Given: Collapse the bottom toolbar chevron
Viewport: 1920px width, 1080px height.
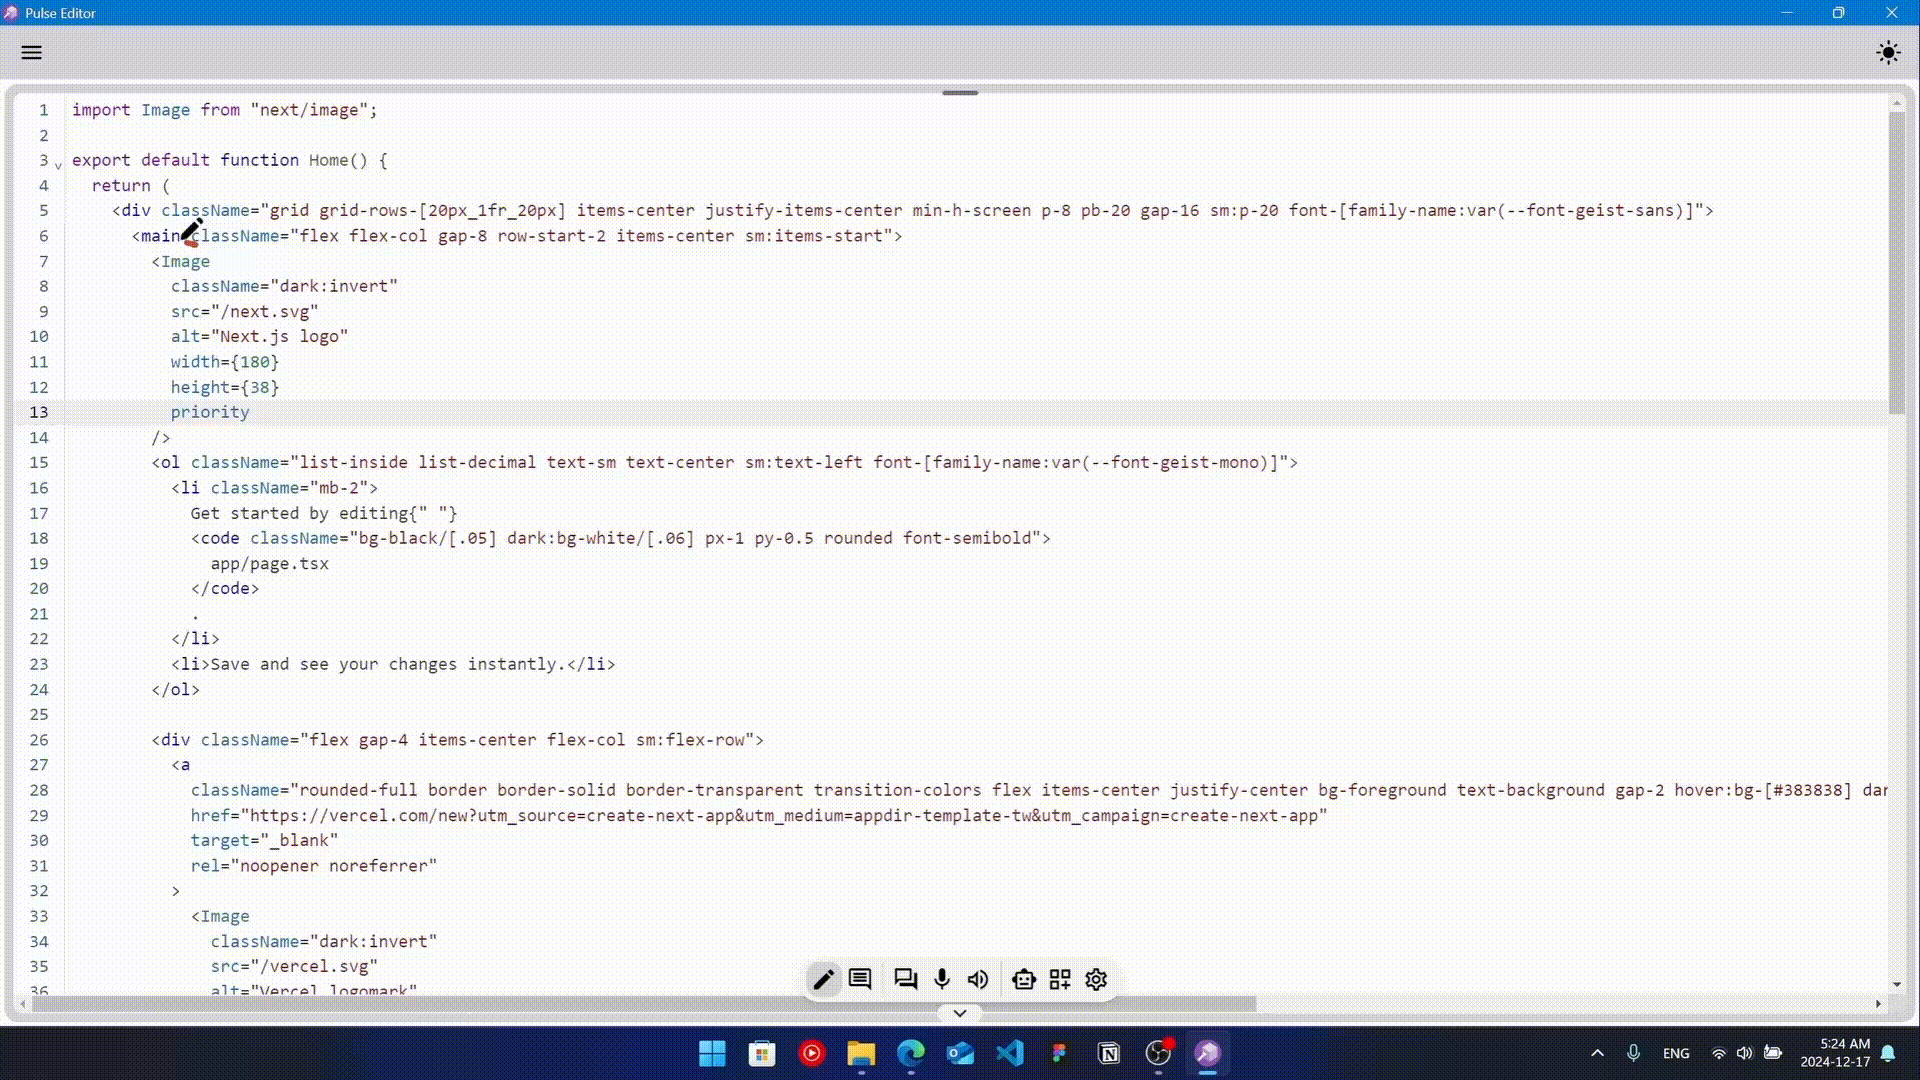Looking at the screenshot, I should 959,1013.
